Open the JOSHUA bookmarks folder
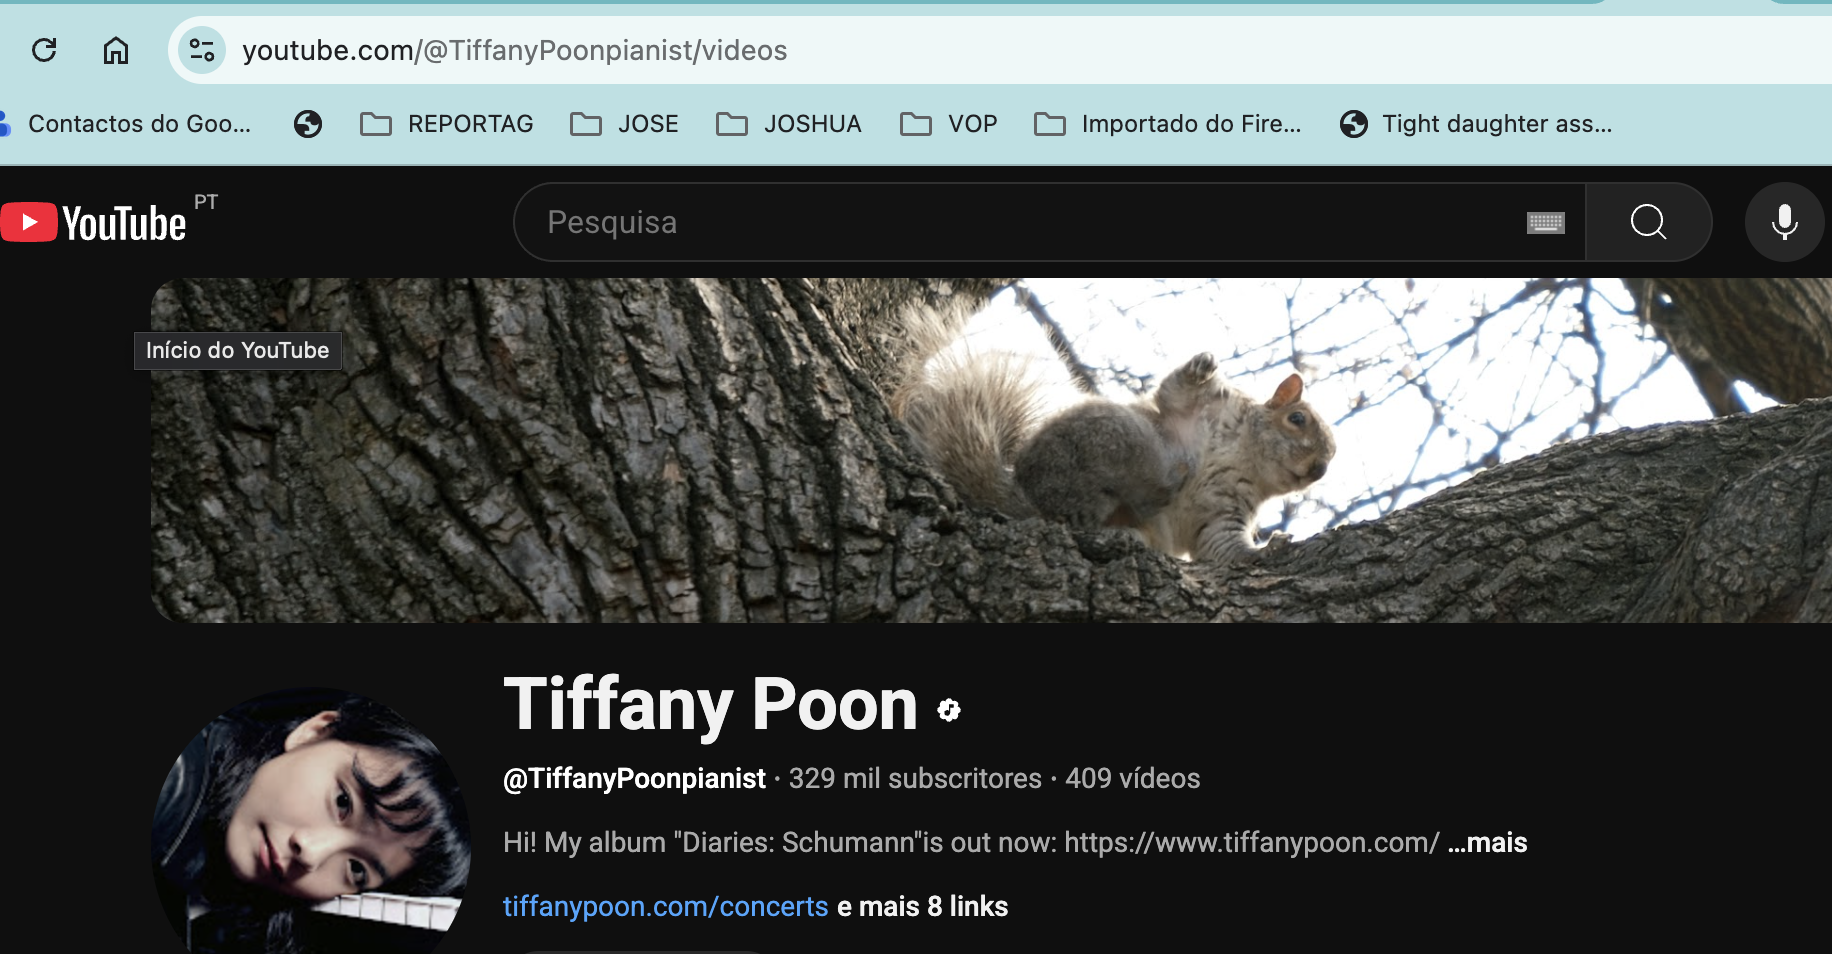1832x954 pixels. pyautogui.click(x=789, y=124)
